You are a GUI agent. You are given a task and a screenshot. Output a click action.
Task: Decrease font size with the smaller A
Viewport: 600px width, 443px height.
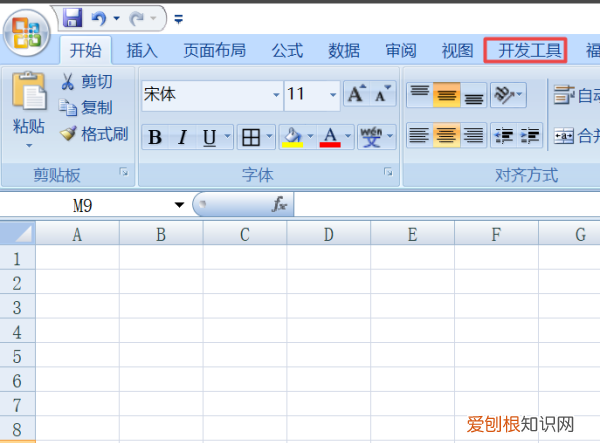pyautogui.click(x=383, y=94)
